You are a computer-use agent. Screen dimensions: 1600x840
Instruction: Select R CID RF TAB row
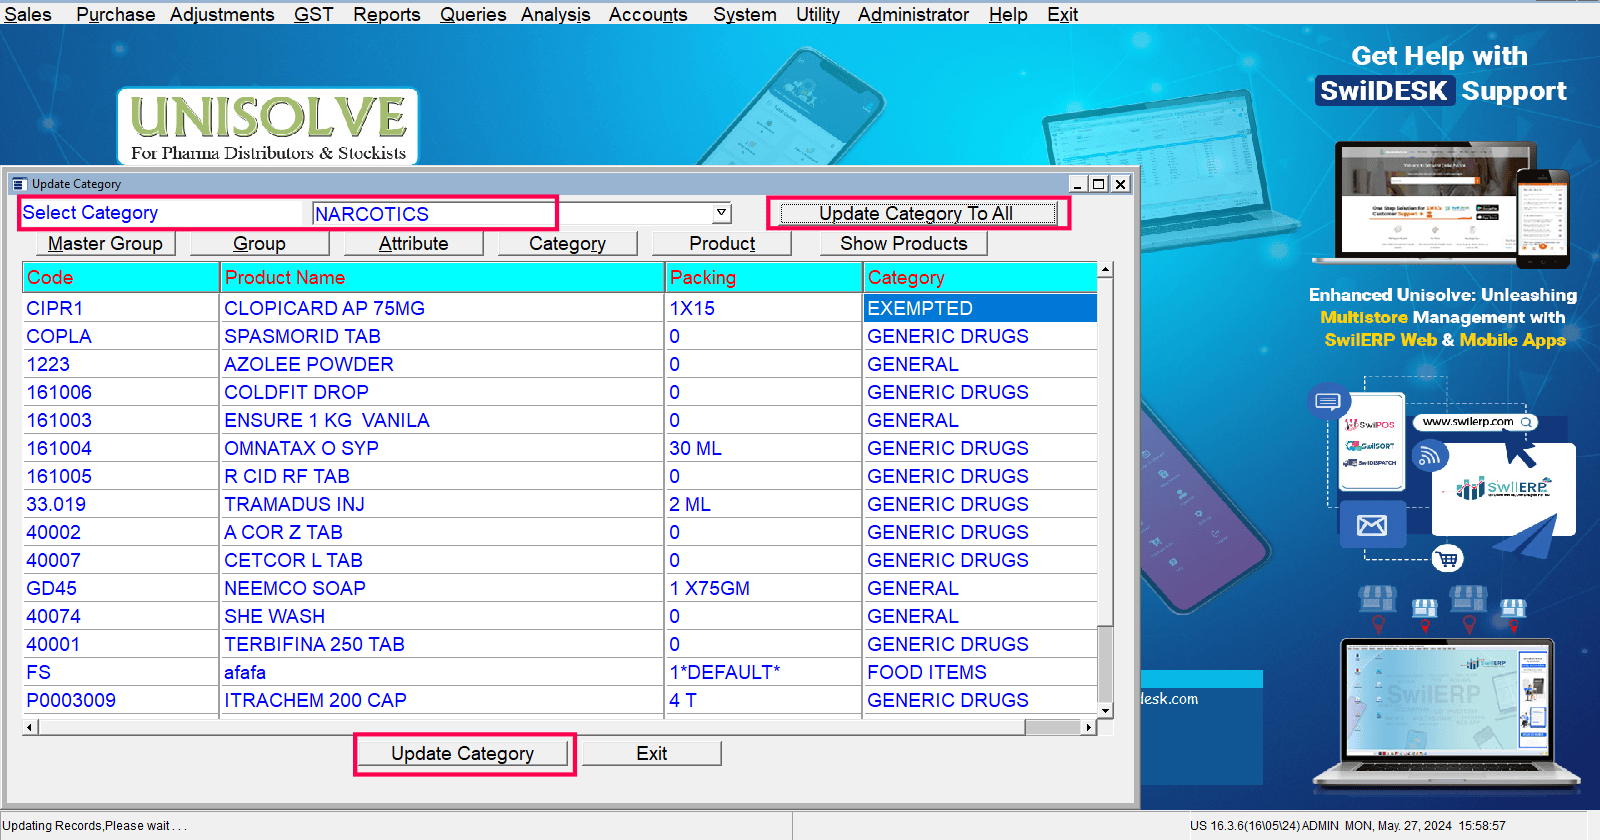pos(443,476)
